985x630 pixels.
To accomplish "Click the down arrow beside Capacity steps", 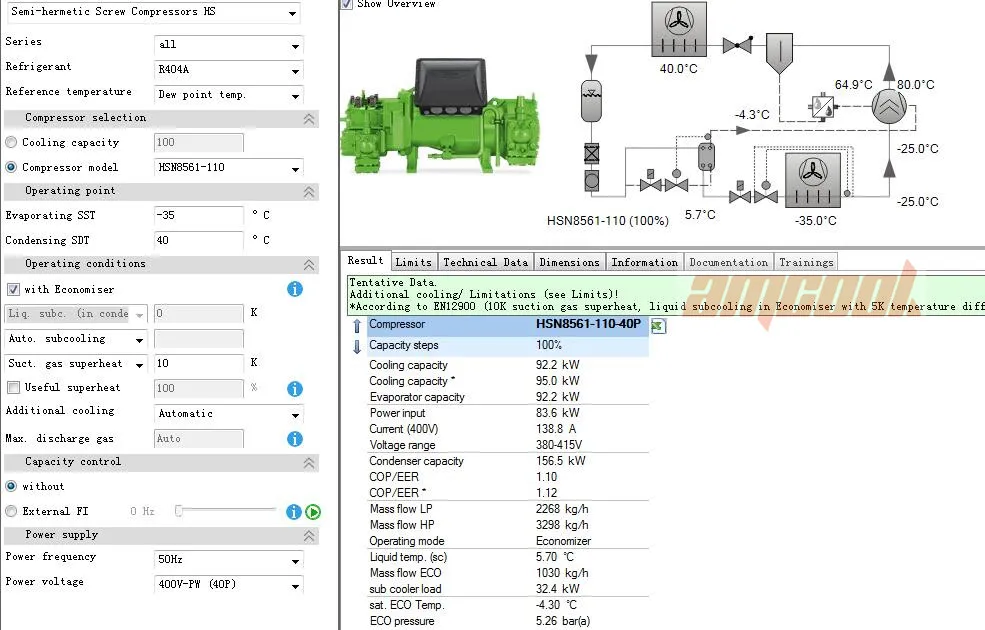I will click(x=357, y=346).
